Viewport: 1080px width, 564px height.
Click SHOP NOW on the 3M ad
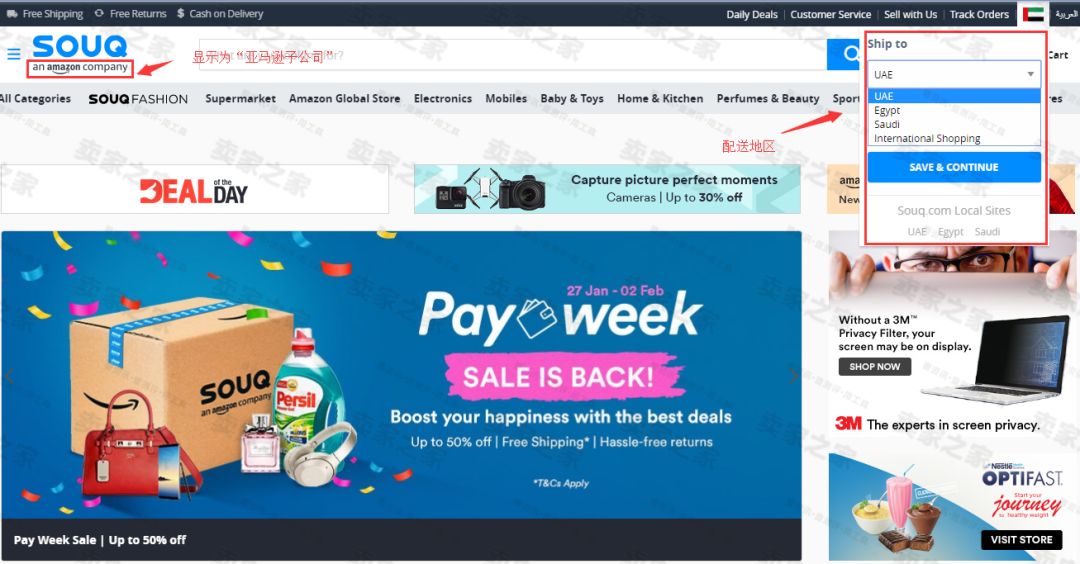click(875, 366)
